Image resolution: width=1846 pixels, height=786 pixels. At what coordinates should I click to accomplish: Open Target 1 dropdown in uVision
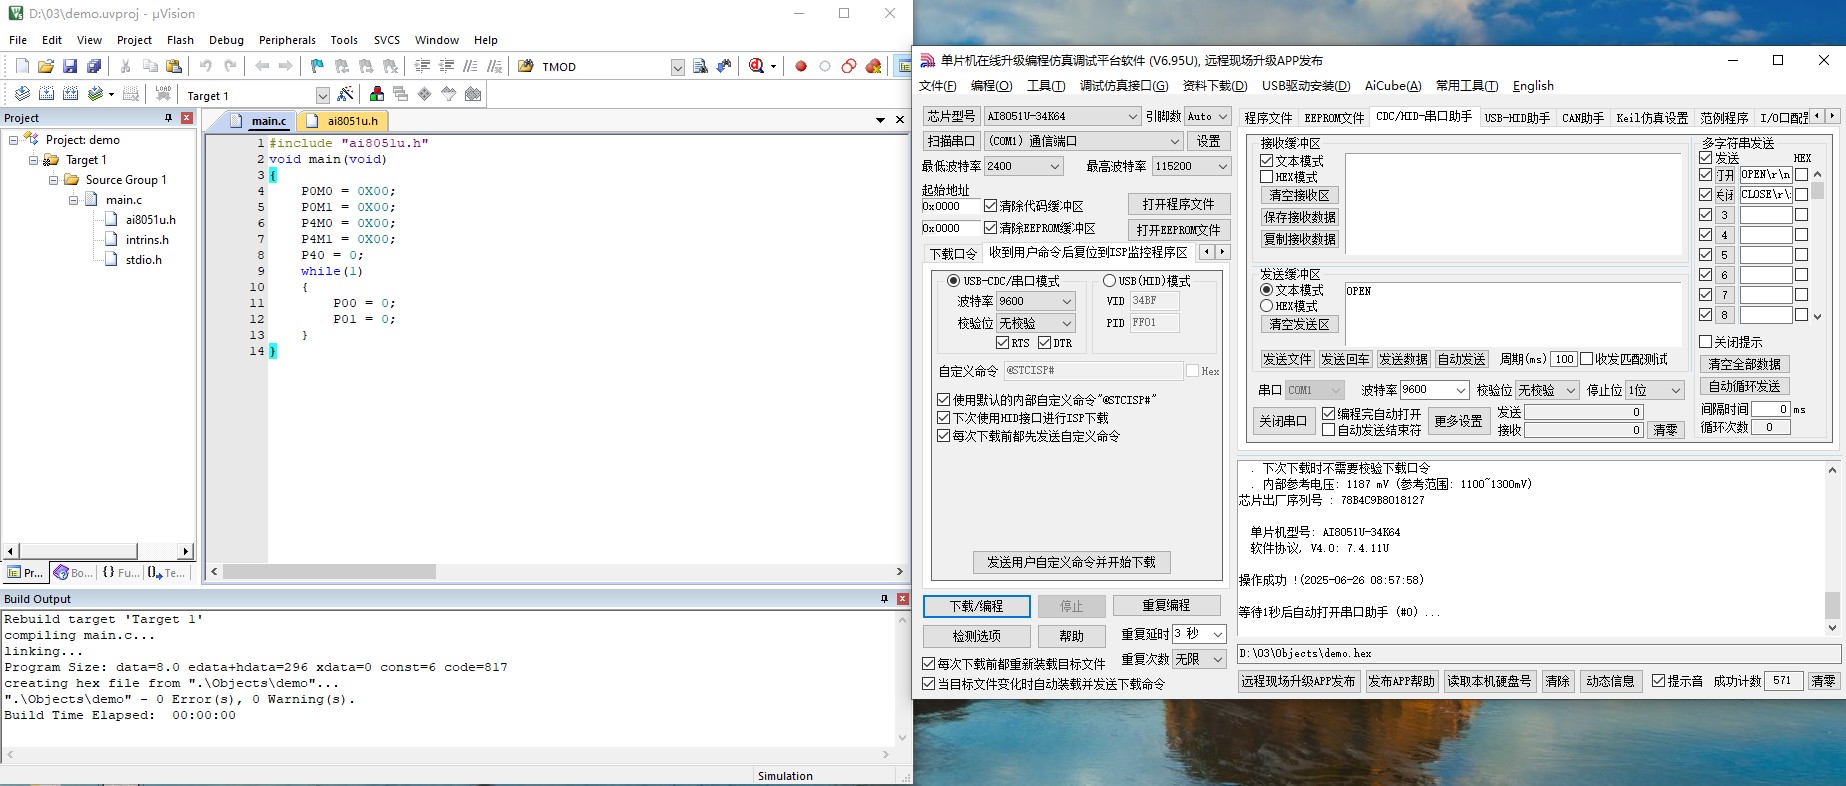pyautogui.click(x=322, y=95)
